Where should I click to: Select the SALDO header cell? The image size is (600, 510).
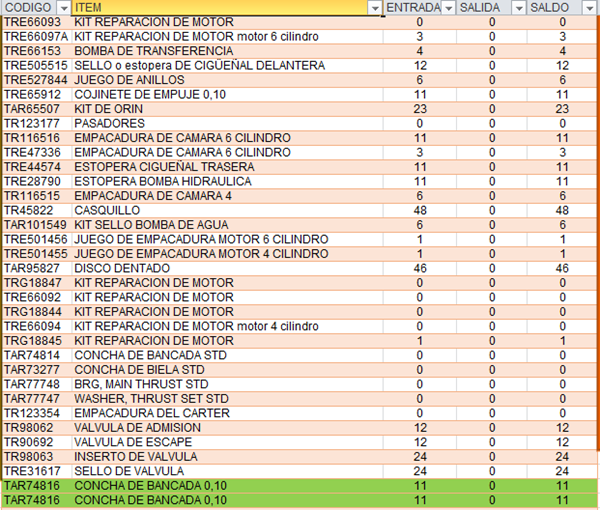(562, 8)
